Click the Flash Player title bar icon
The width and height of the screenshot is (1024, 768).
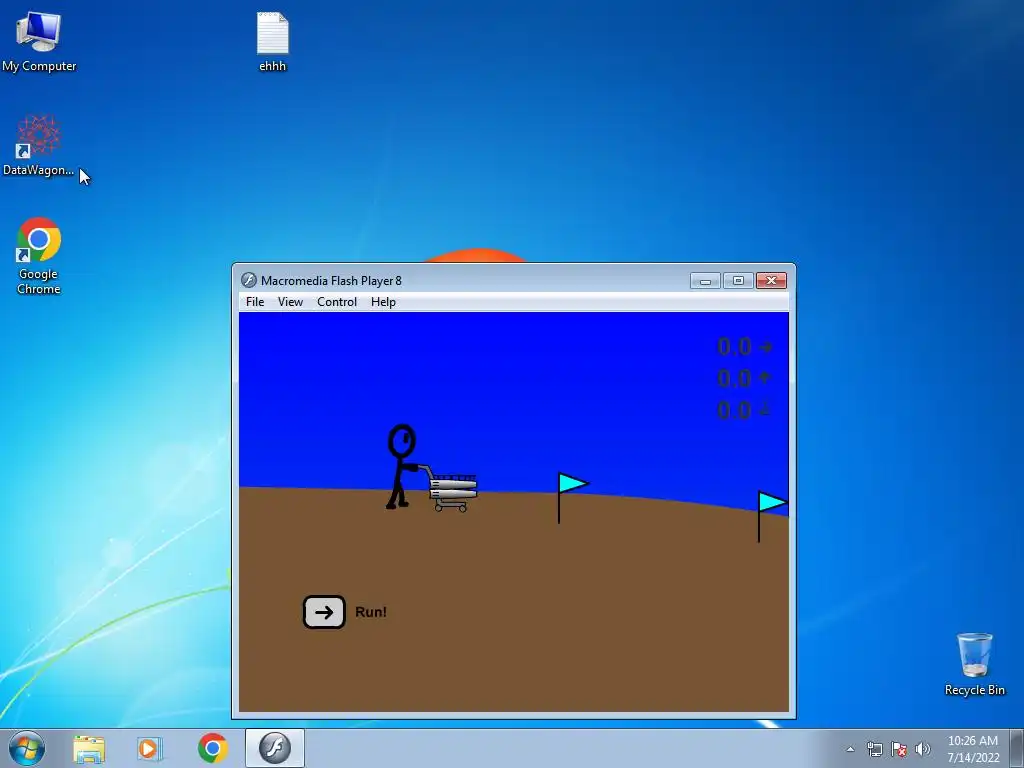249,280
